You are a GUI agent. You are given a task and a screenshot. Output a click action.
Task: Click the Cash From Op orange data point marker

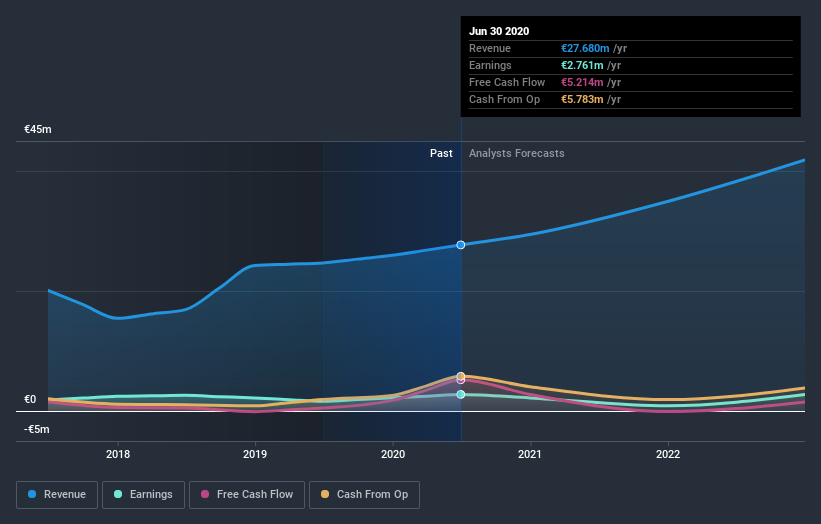[x=461, y=376]
